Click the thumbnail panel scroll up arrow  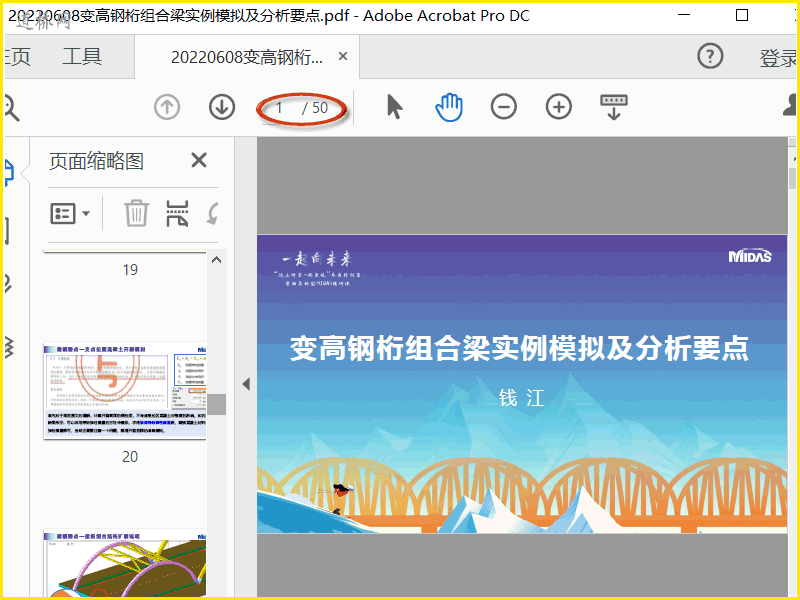[x=216, y=260]
